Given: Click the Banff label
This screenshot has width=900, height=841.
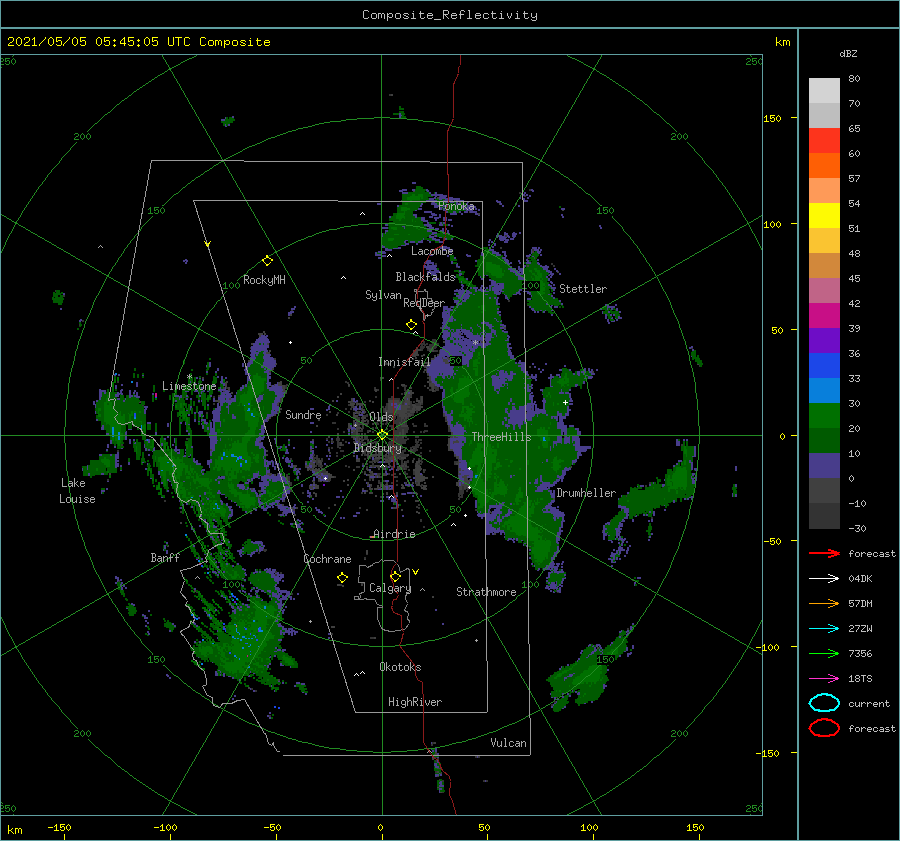Looking at the screenshot, I should coord(165,558).
